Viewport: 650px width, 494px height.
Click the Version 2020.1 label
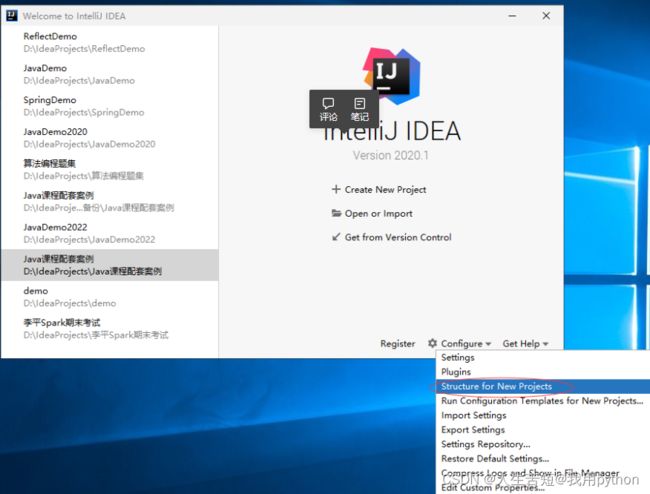click(x=390, y=155)
